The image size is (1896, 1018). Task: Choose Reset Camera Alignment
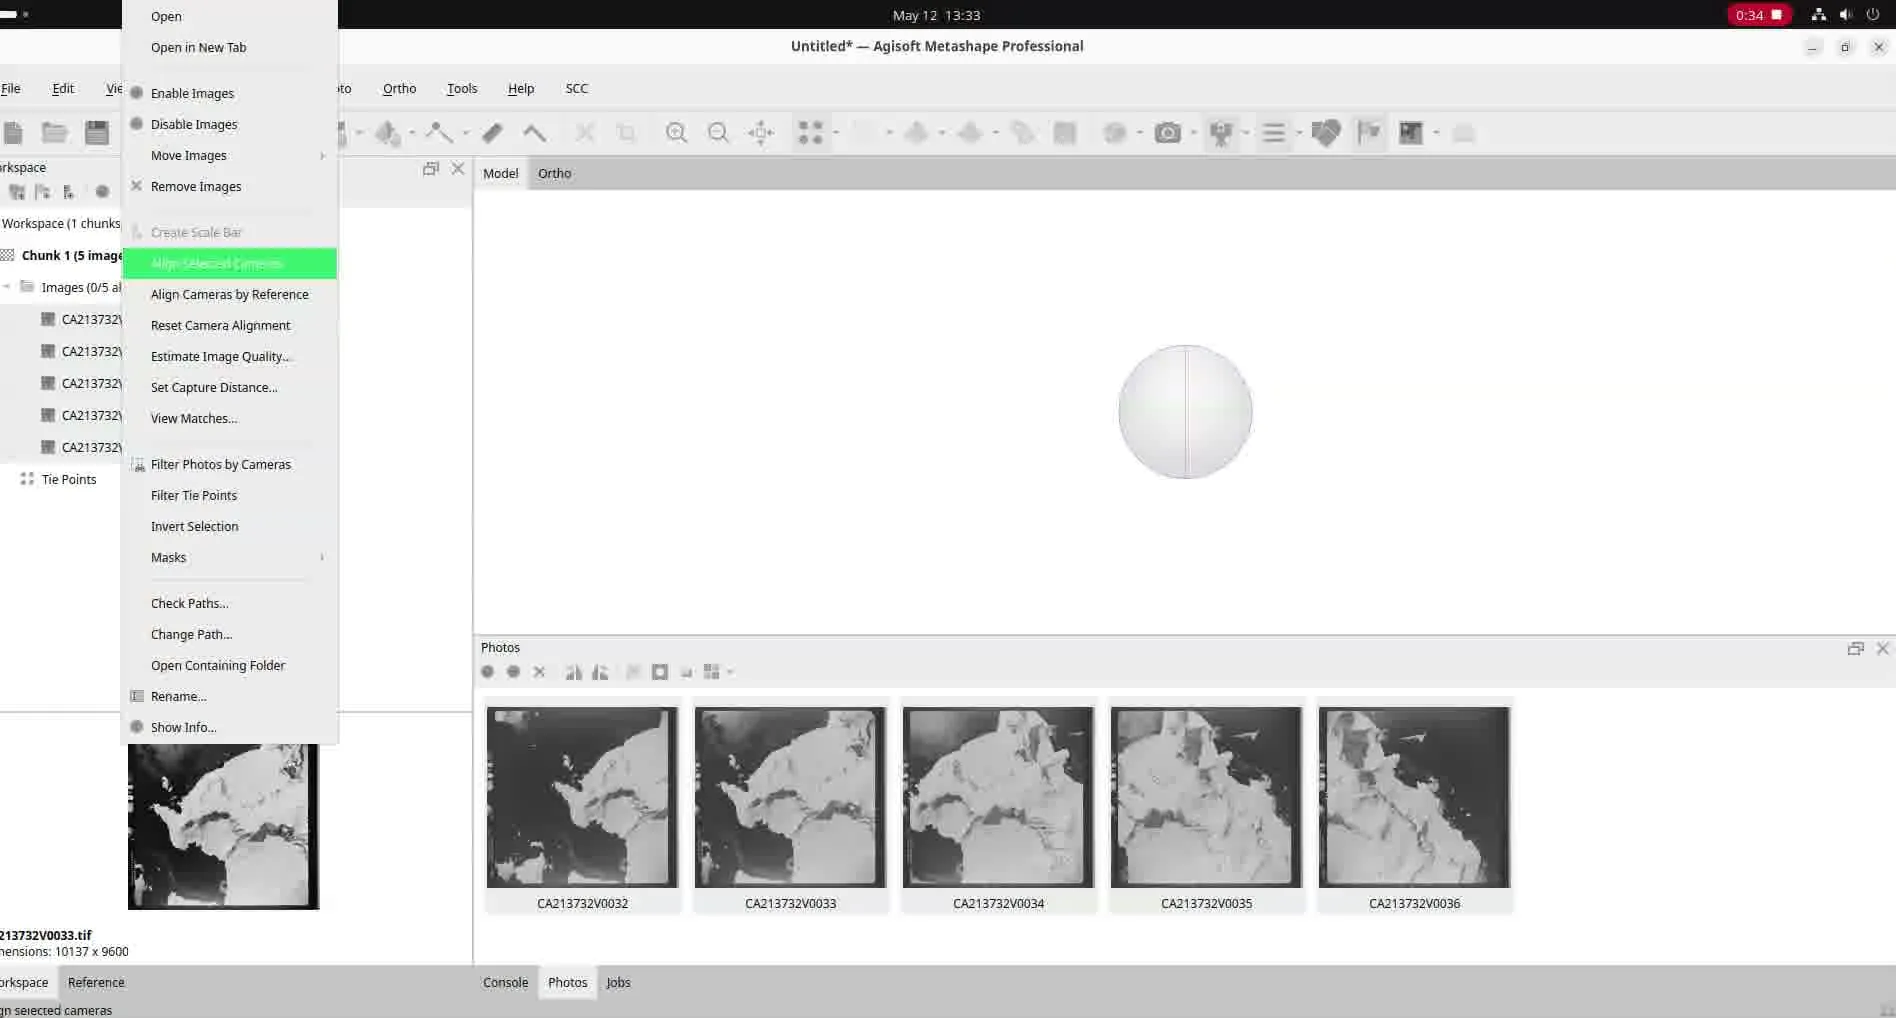click(229, 325)
